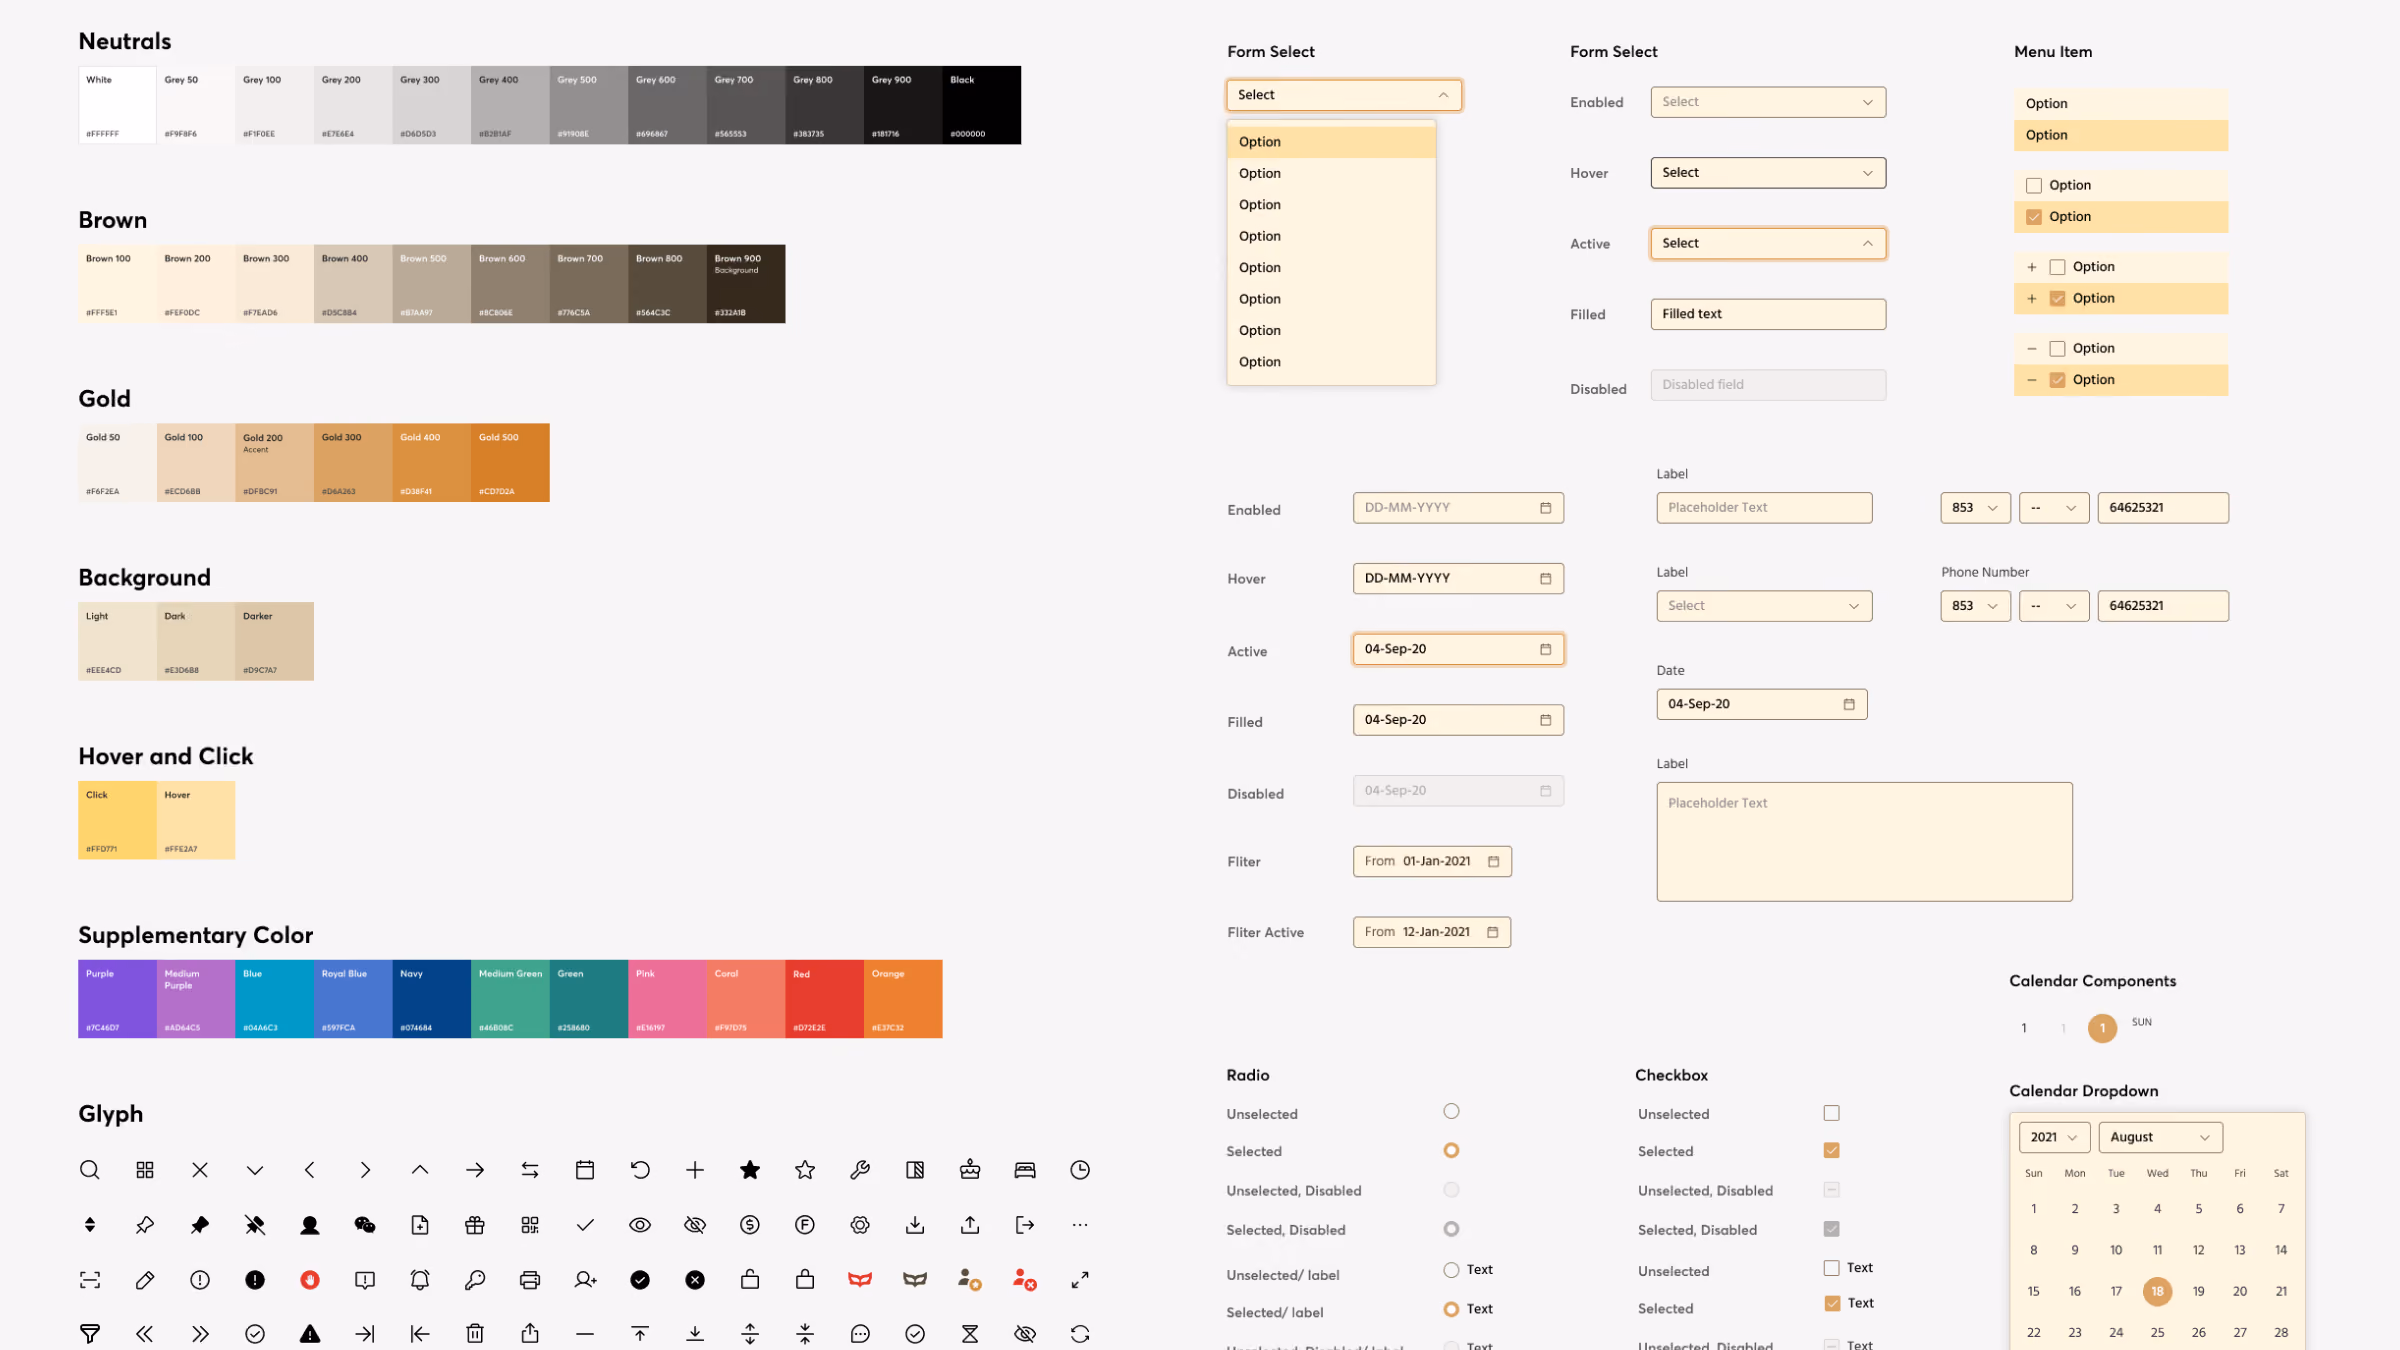2400x1350 pixels.
Task: Click the bed glyph
Action: click(1025, 1170)
